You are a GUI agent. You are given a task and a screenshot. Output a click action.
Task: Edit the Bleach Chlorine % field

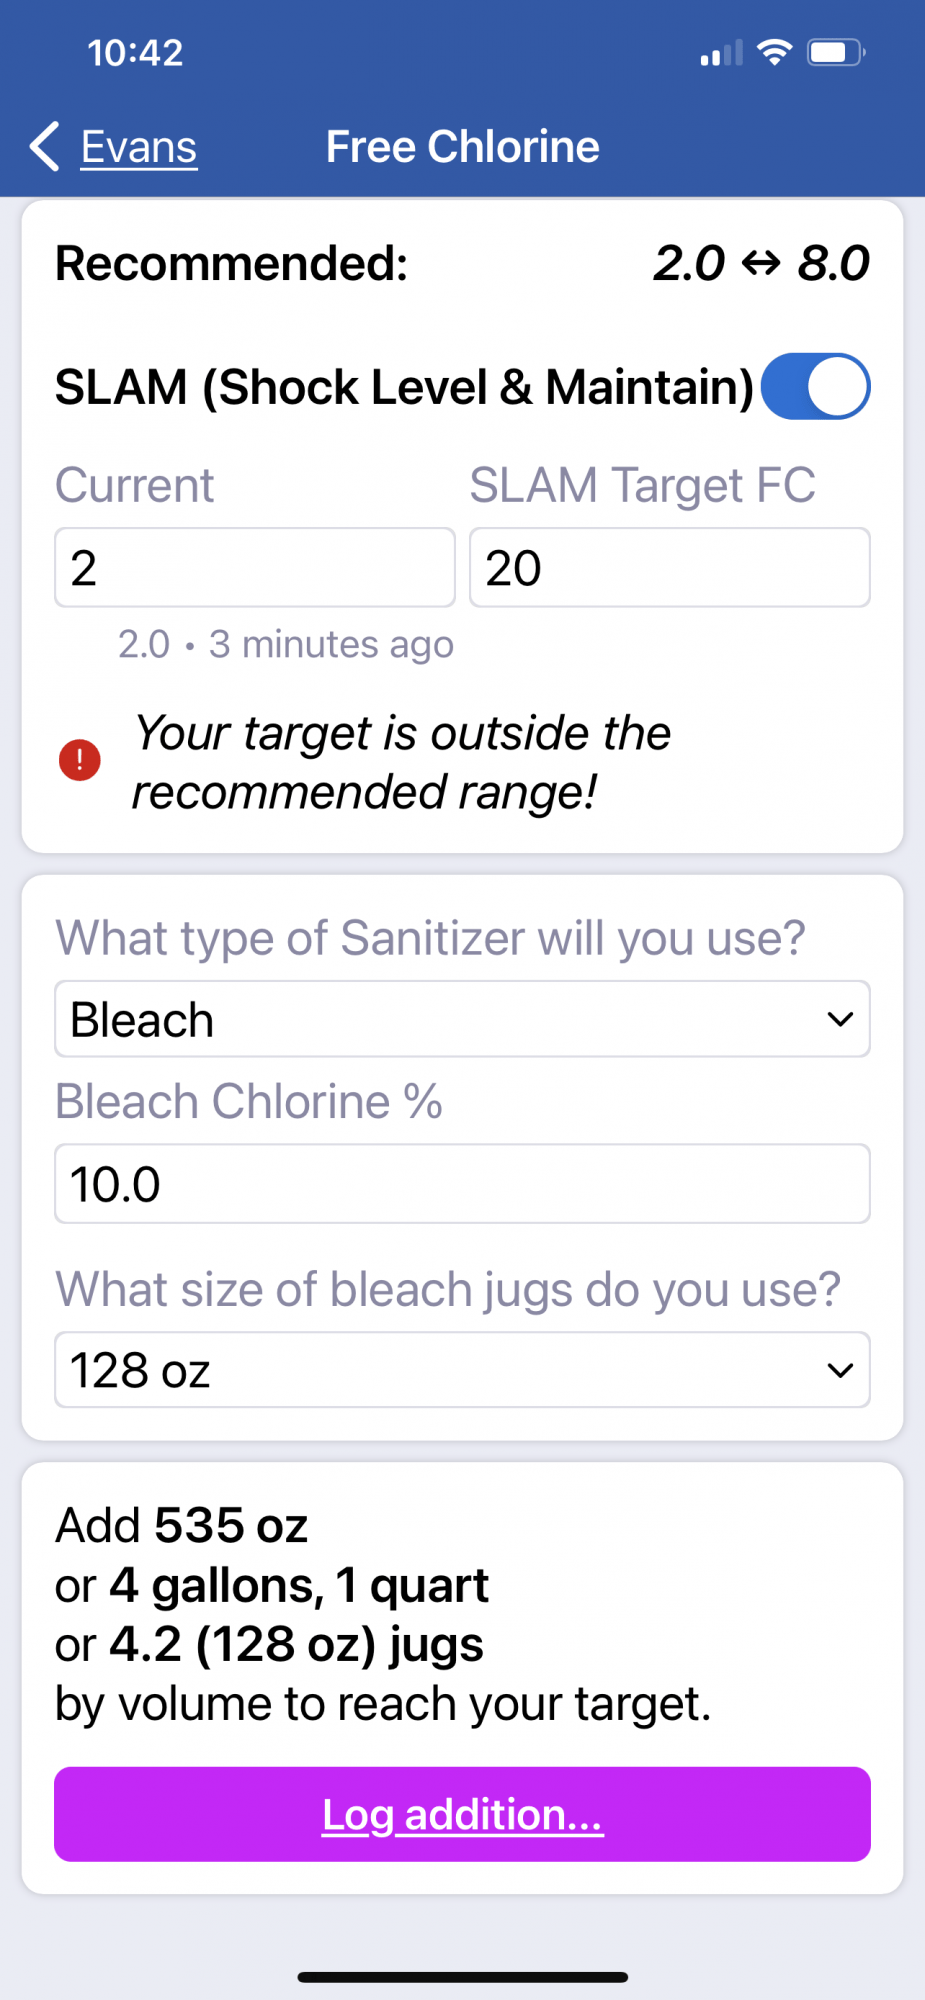462,1184
